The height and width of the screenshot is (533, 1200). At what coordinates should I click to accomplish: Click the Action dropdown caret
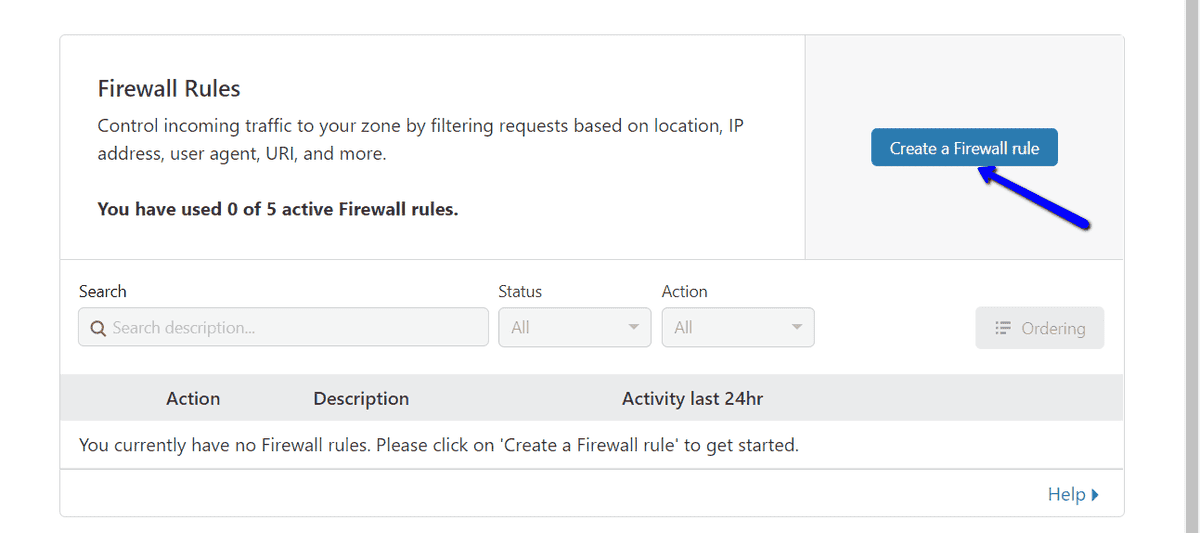797,327
